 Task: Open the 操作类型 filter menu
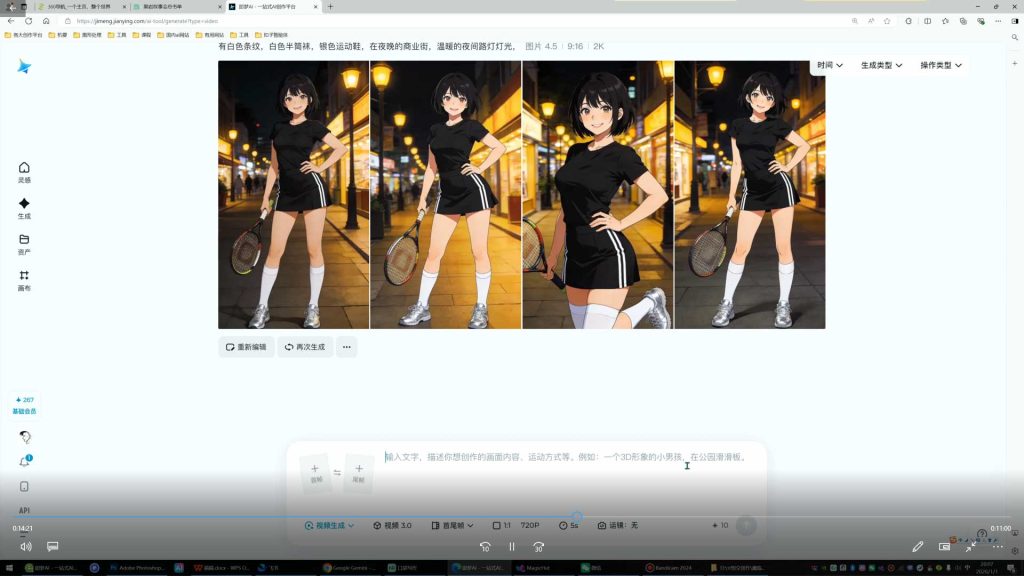941,64
